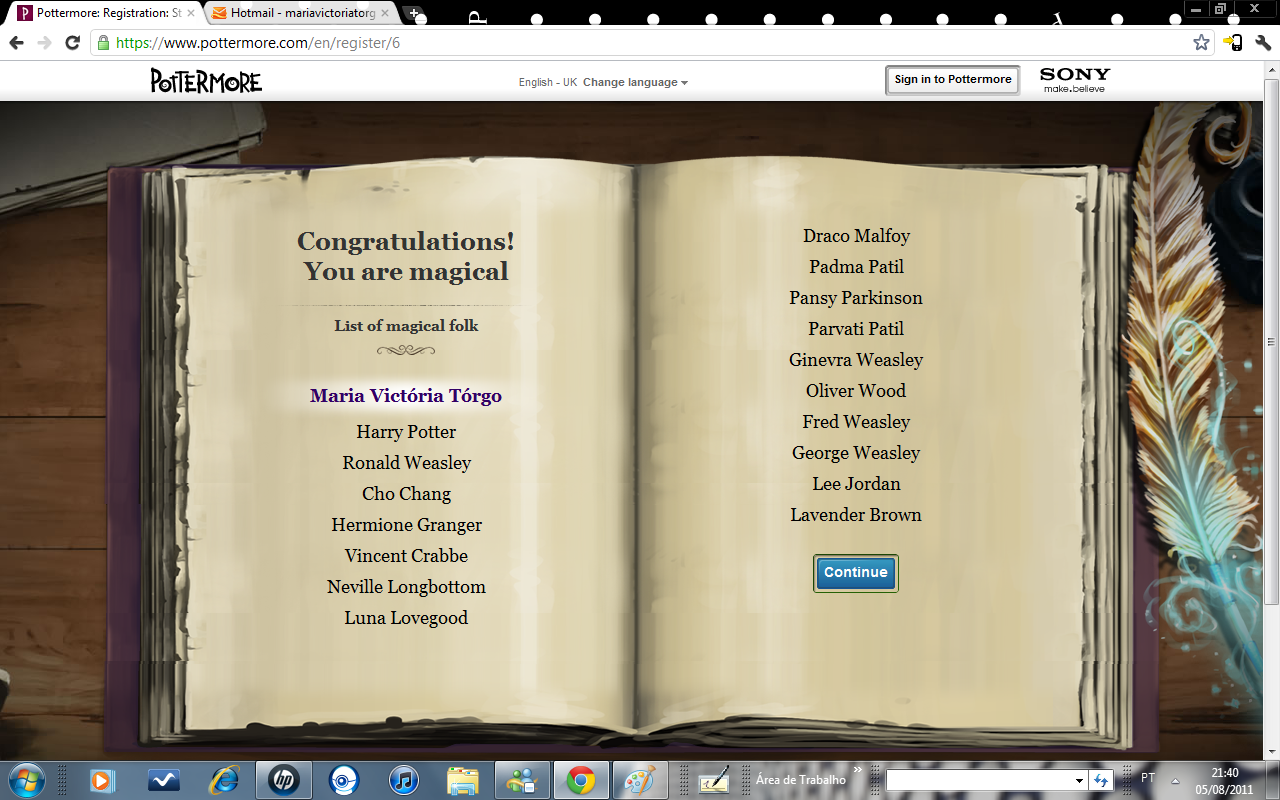
Task: Open the Change language dropdown
Action: pyautogui.click(x=636, y=82)
